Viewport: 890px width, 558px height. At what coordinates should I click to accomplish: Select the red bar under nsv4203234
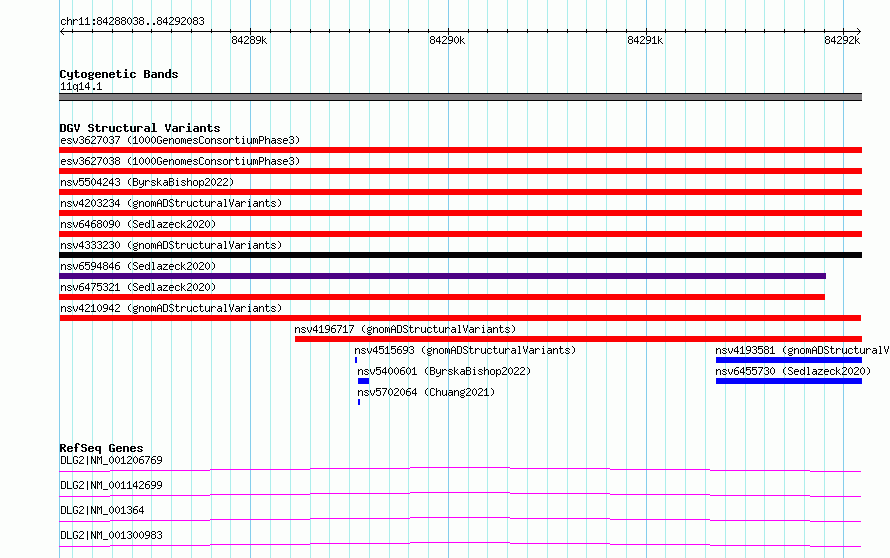460,213
